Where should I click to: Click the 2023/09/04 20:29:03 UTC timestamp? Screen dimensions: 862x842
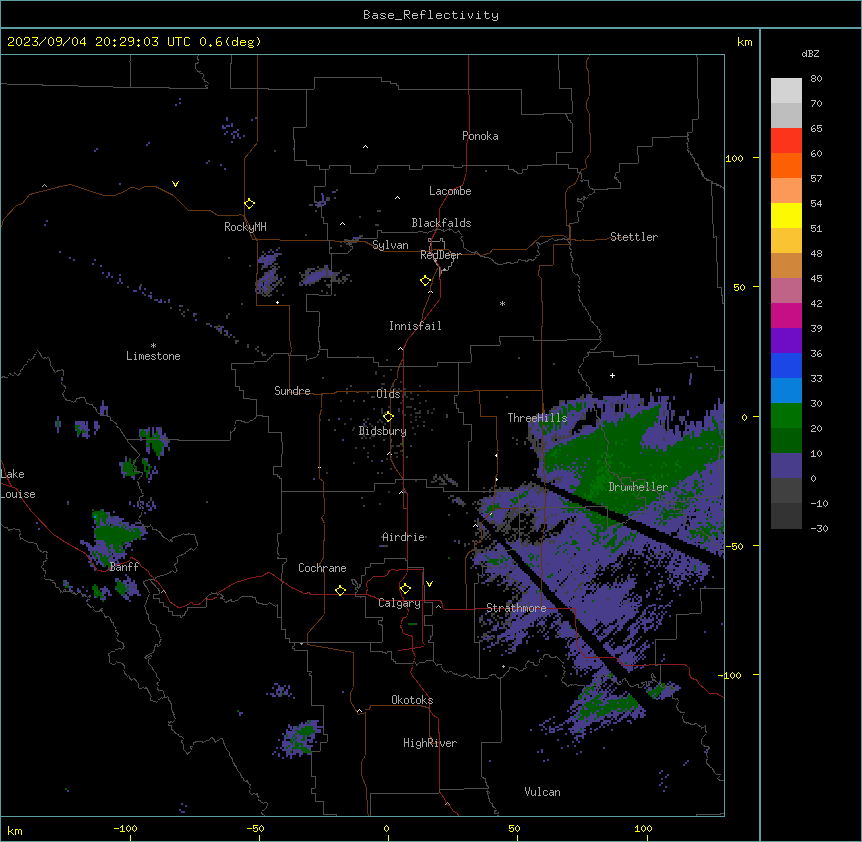99,42
